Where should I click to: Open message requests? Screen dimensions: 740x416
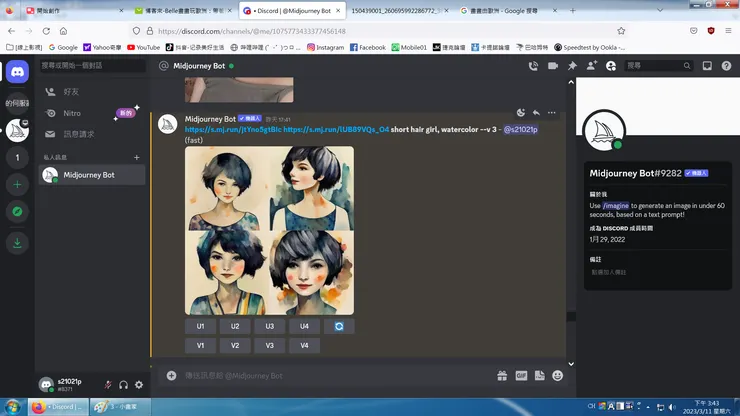(x=92, y=135)
